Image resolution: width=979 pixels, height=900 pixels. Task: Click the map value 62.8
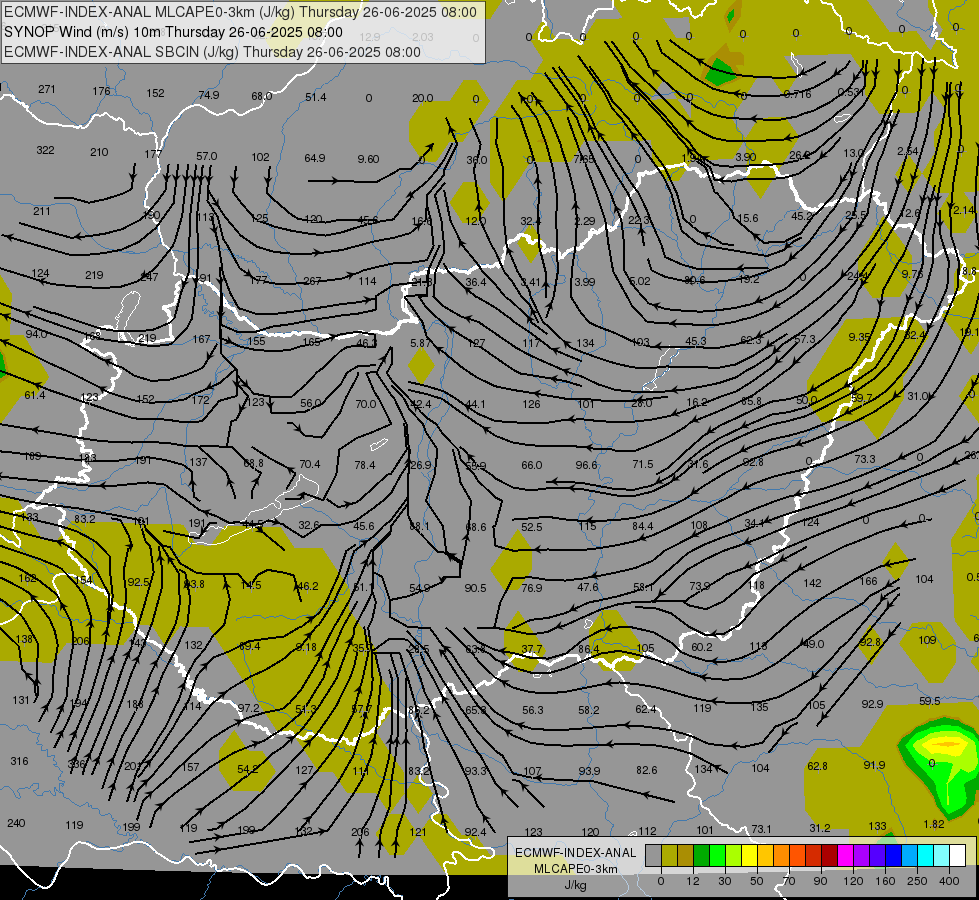click(817, 766)
